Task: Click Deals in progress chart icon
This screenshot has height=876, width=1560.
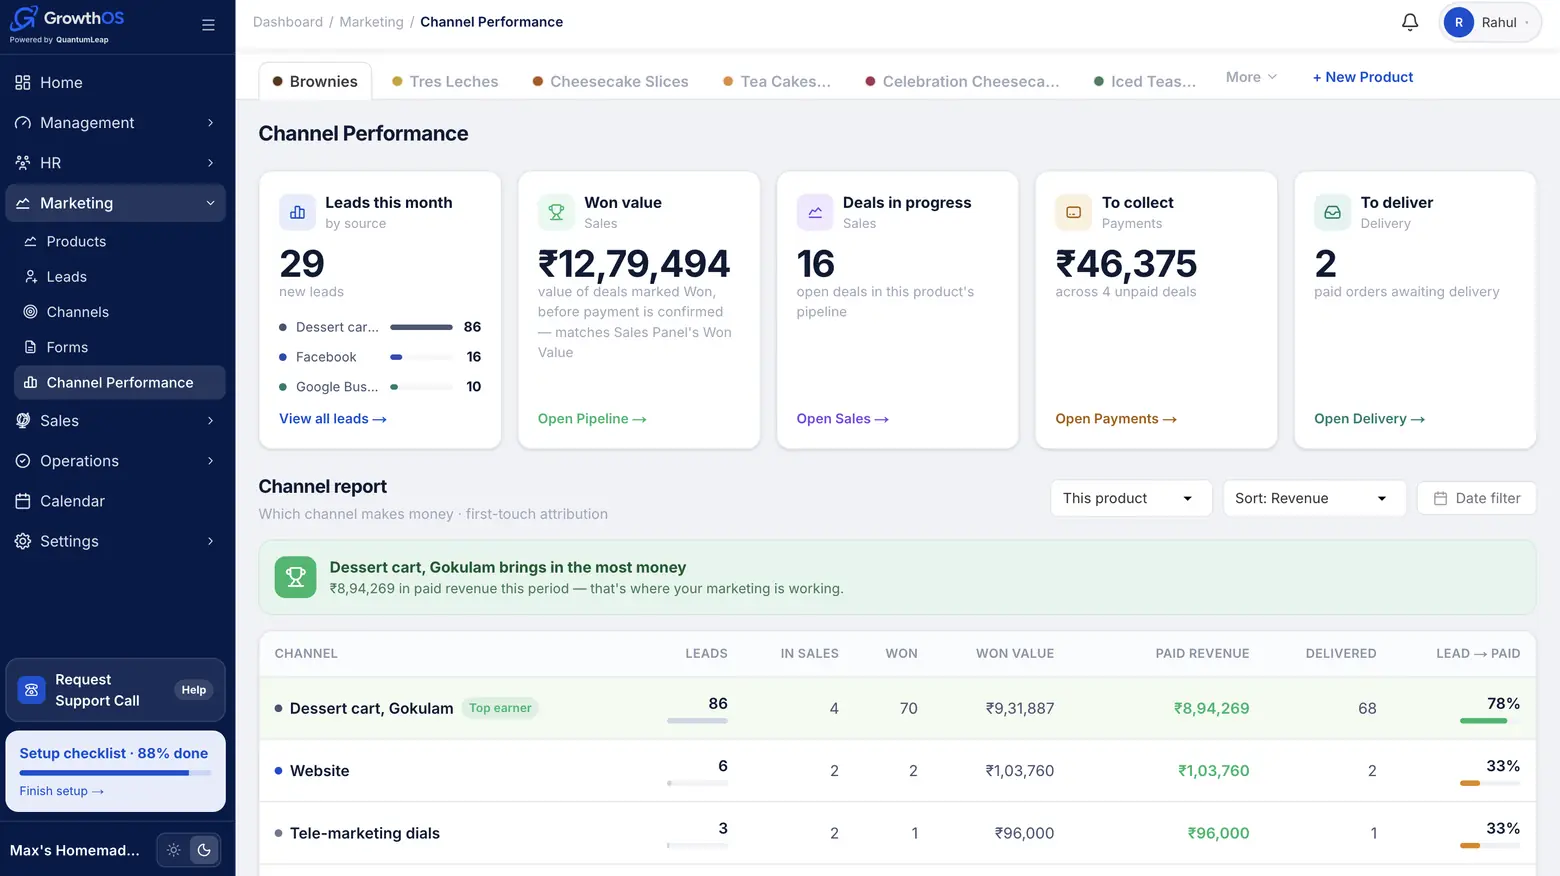Action: pos(815,212)
